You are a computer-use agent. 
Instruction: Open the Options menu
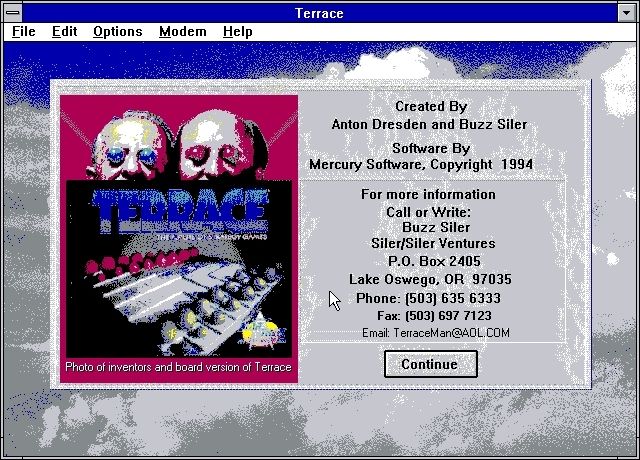tap(117, 31)
